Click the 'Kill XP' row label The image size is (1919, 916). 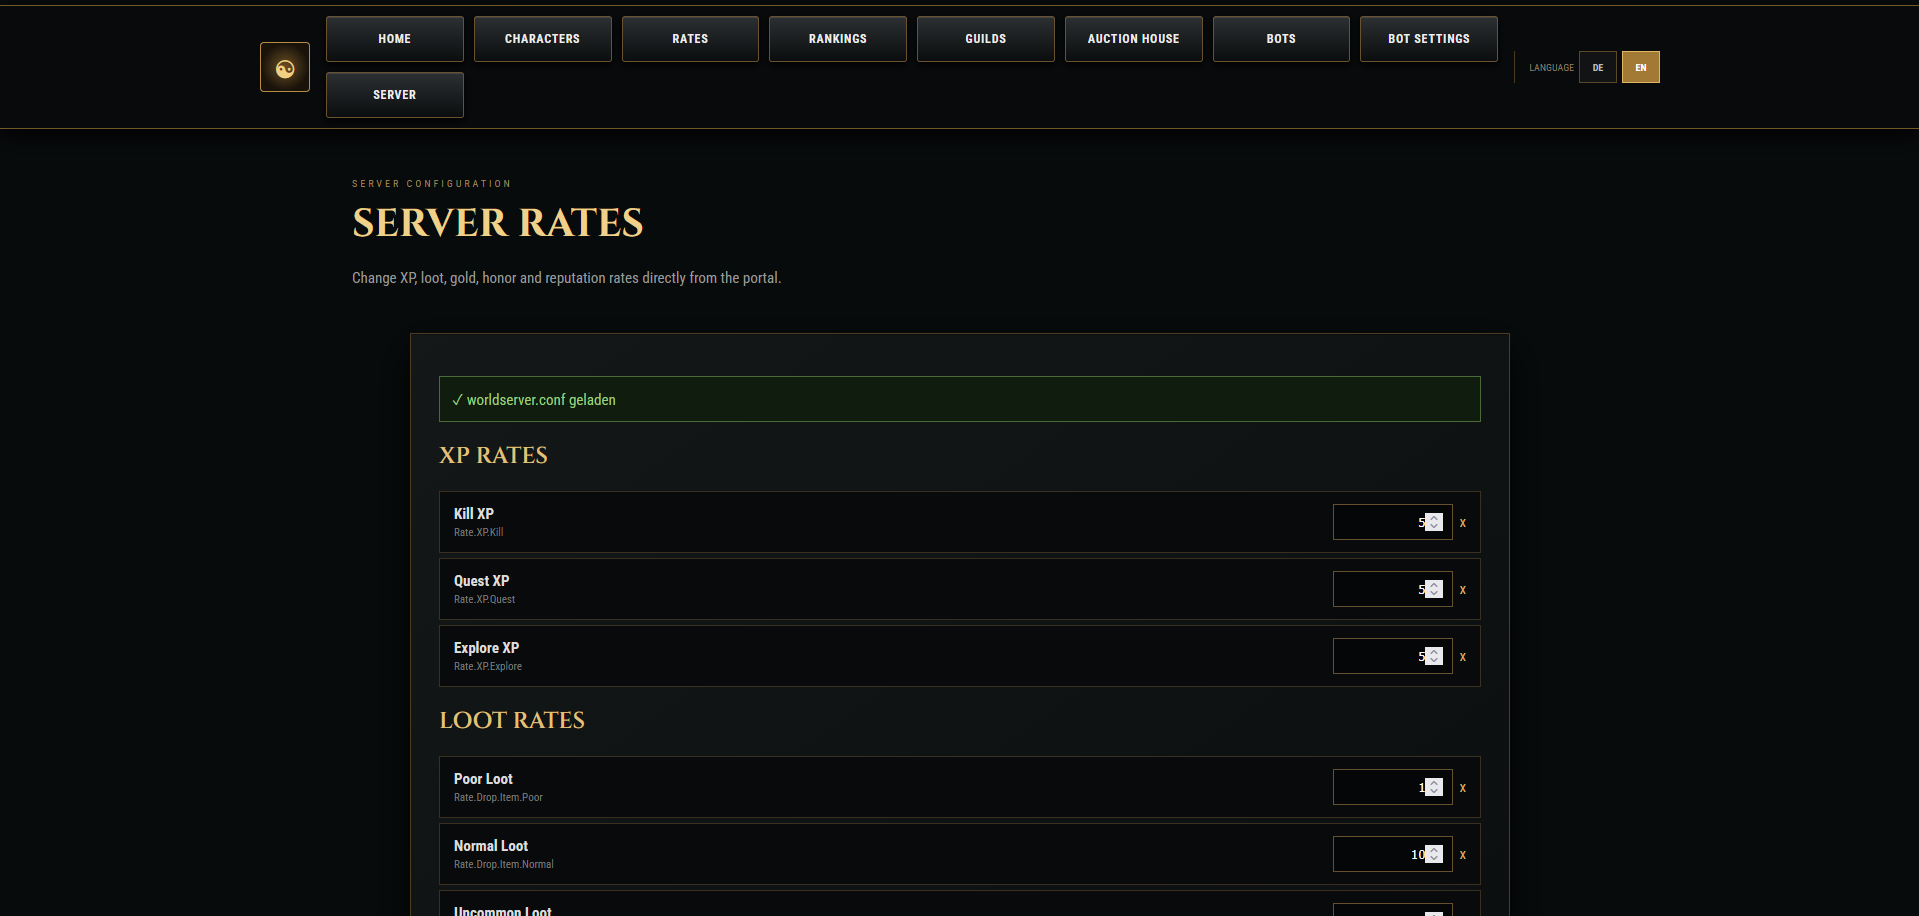474,513
